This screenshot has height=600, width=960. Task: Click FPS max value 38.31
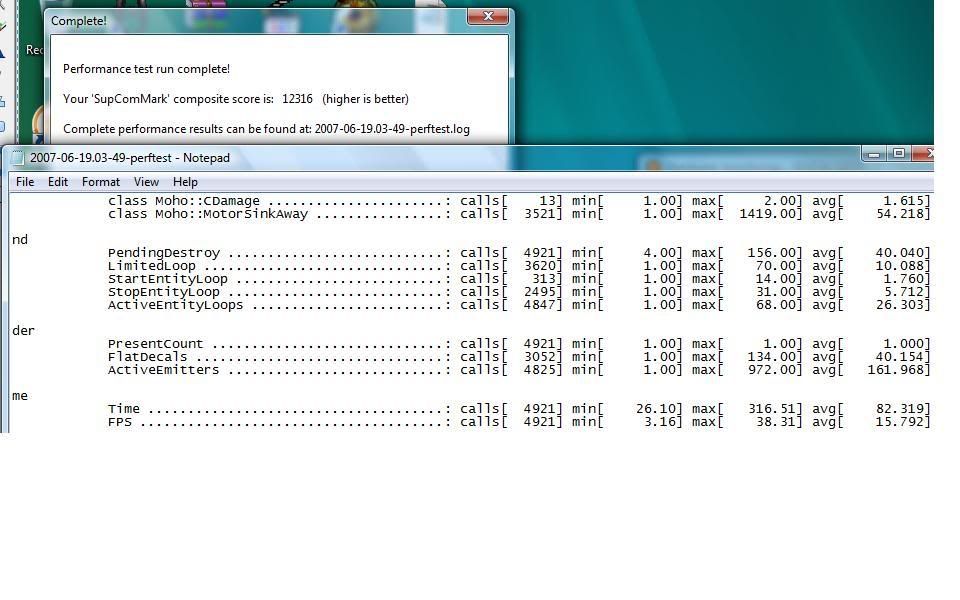click(x=776, y=422)
